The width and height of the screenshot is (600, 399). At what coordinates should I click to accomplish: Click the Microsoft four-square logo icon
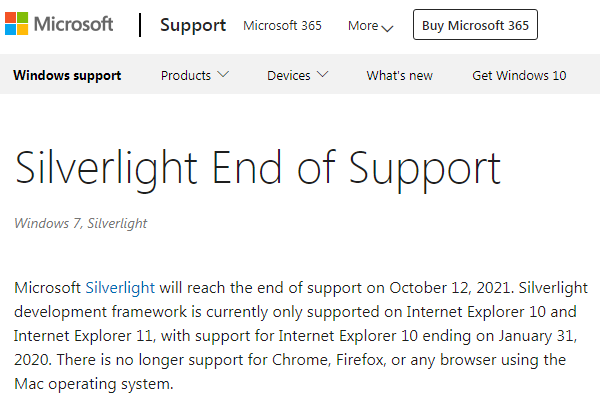click(16, 24)
